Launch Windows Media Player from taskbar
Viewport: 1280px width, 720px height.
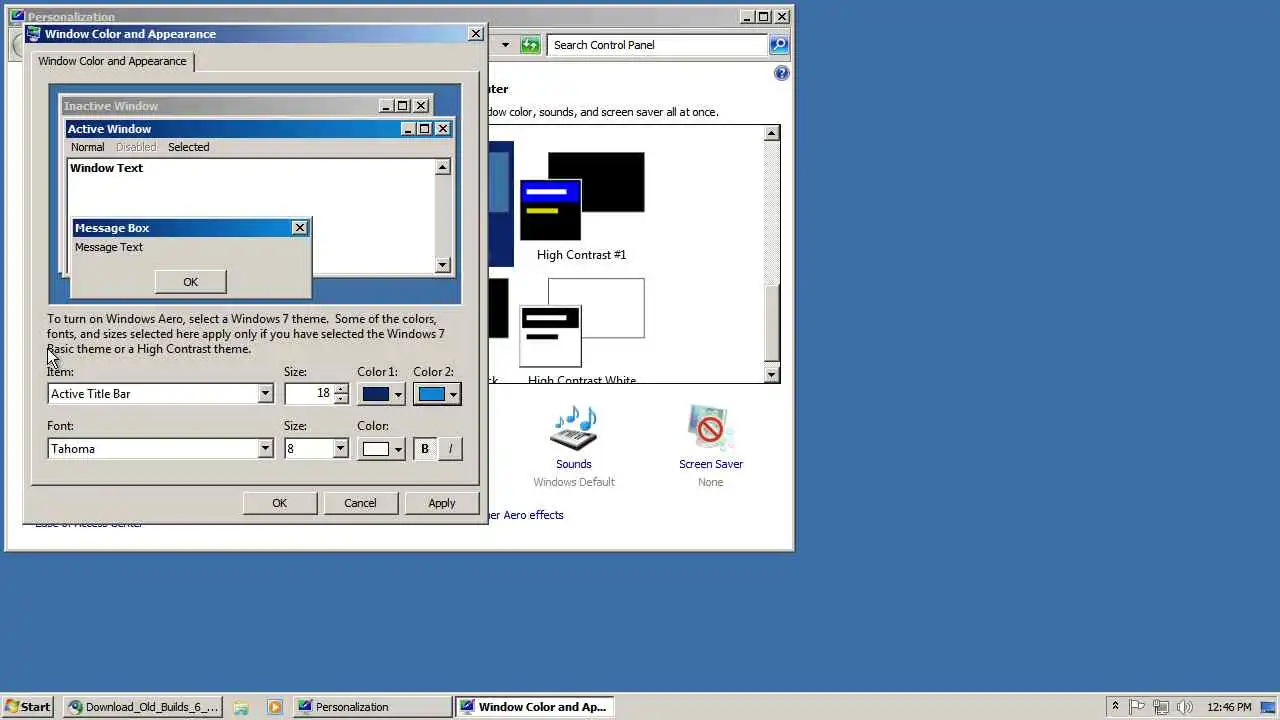[x=275, y=706]
